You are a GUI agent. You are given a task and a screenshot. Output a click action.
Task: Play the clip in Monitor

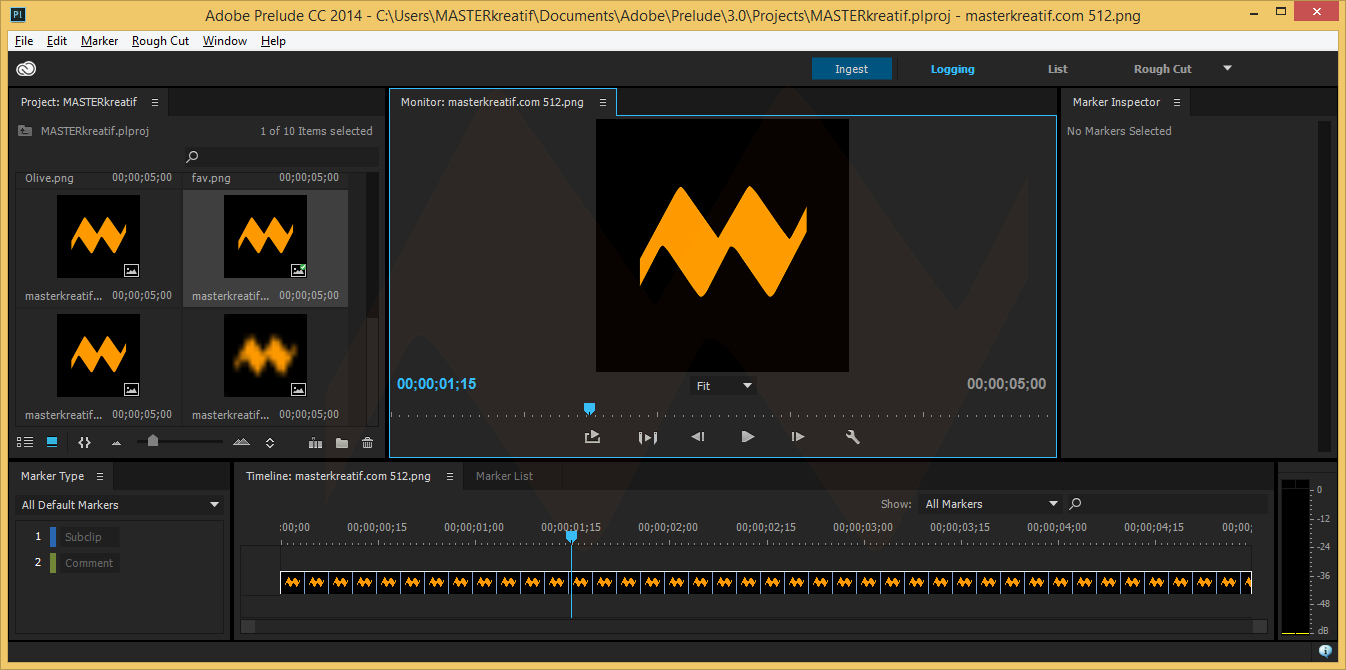point(747,437)
